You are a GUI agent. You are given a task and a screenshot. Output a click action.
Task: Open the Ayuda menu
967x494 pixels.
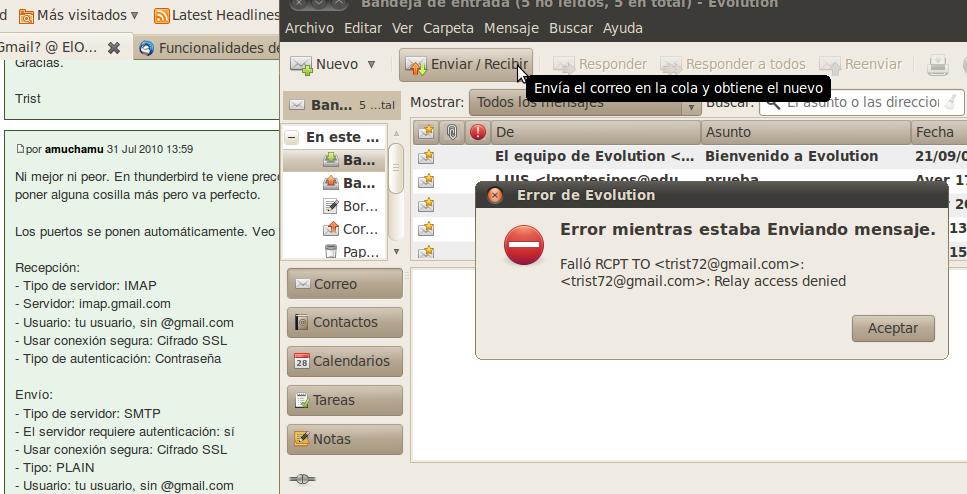click(623, 28)
